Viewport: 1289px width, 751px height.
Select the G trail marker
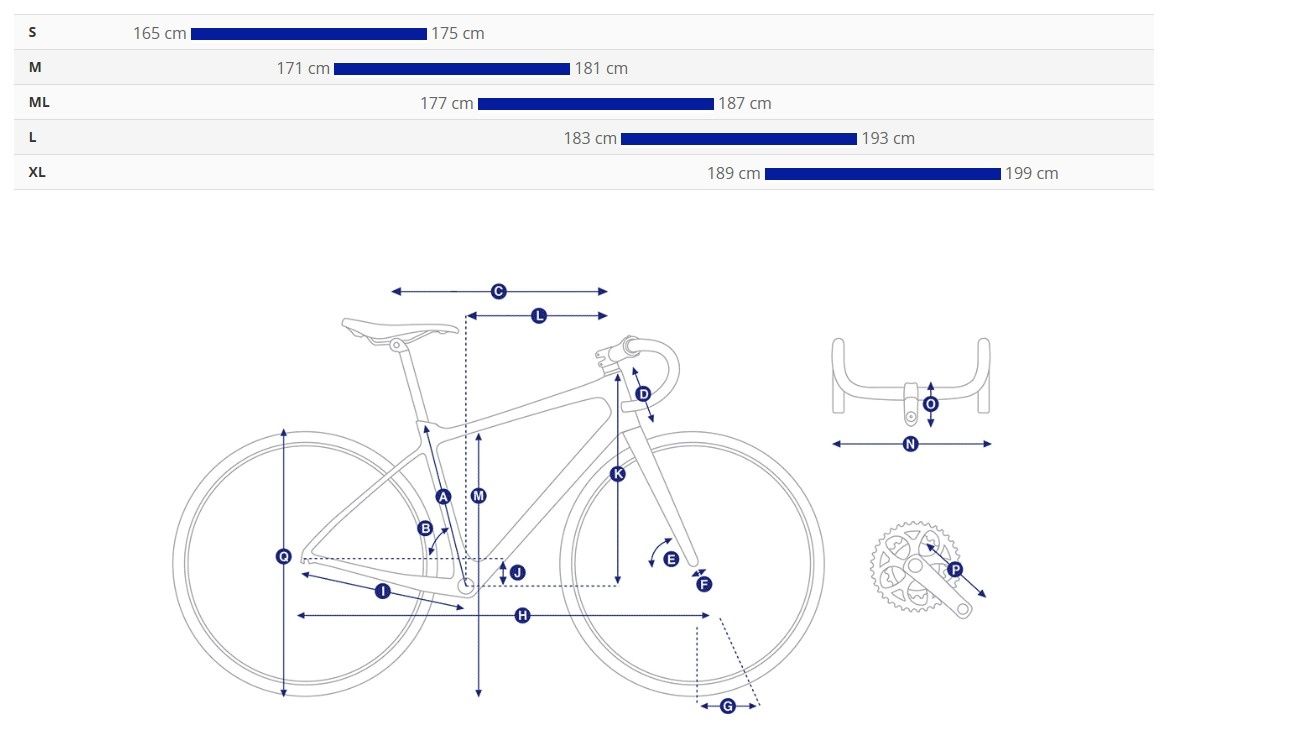pos(727,706)
